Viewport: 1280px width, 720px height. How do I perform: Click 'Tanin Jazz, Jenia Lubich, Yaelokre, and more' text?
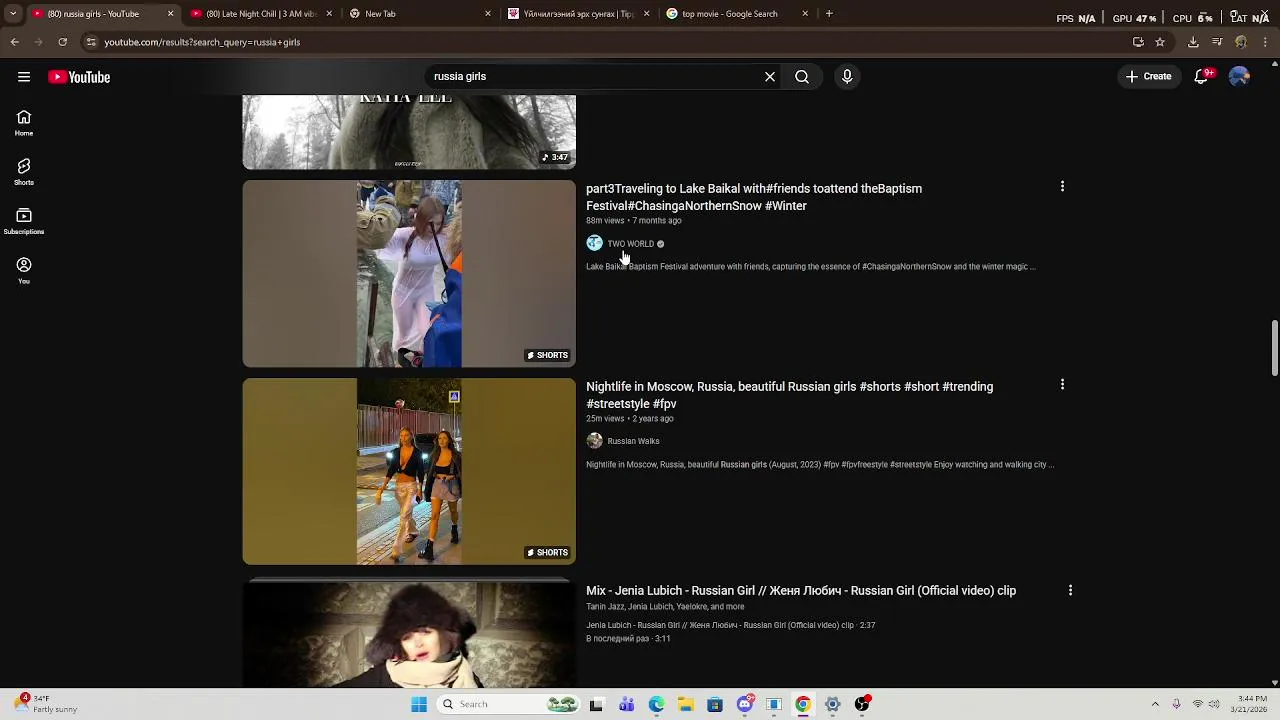(665, 607)
